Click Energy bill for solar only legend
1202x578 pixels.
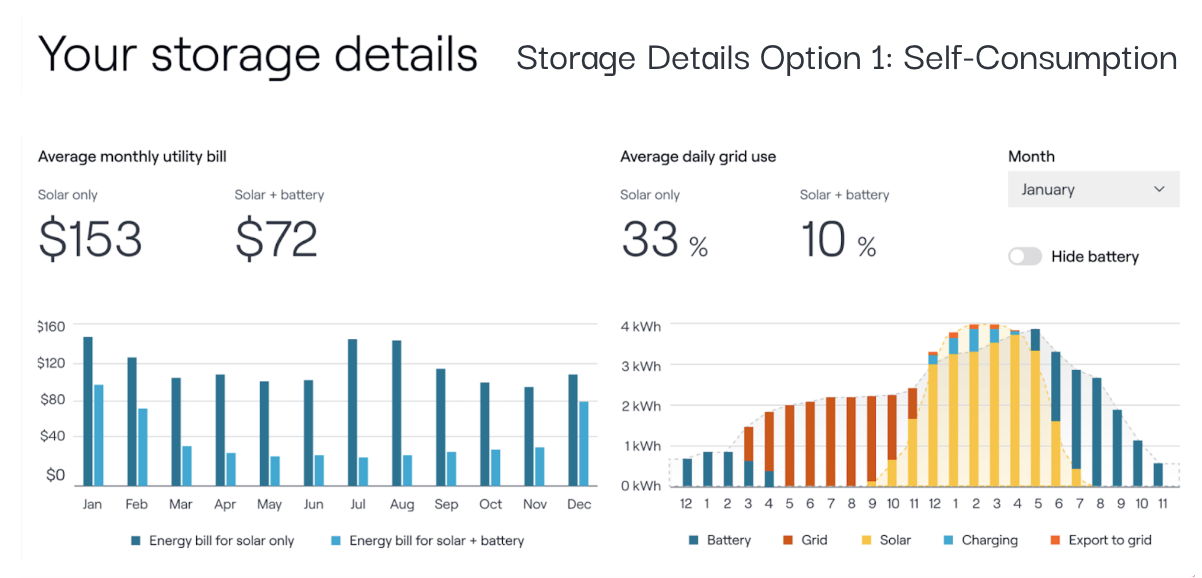point(212,541)
